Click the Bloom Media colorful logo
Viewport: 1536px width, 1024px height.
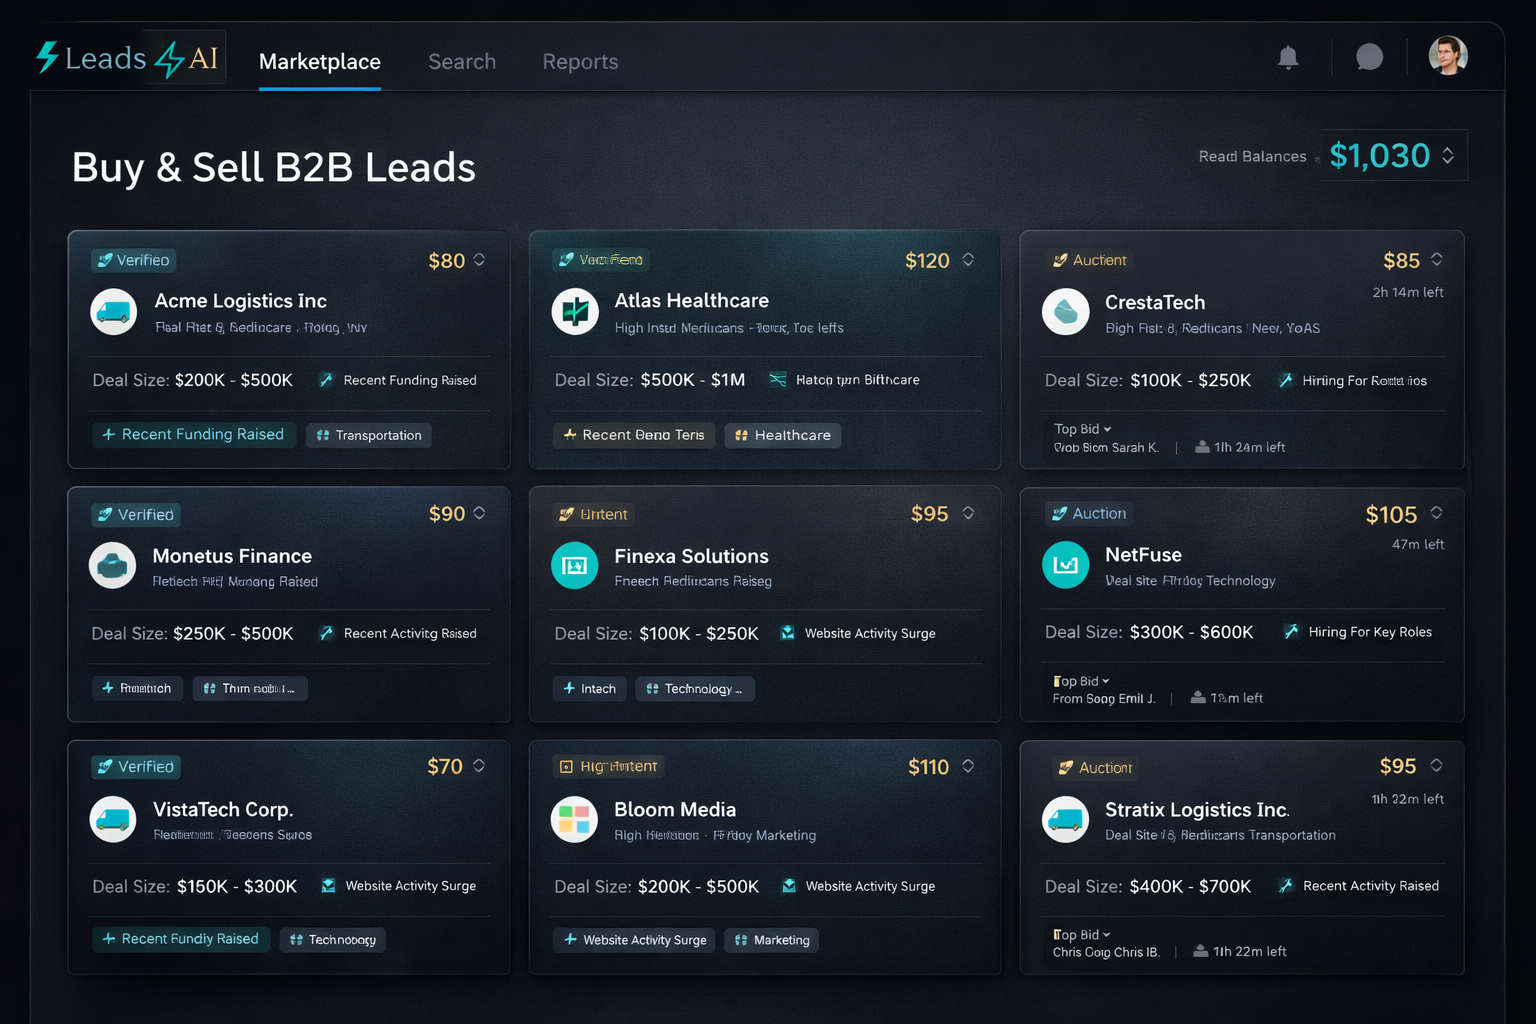pos(574,820)
